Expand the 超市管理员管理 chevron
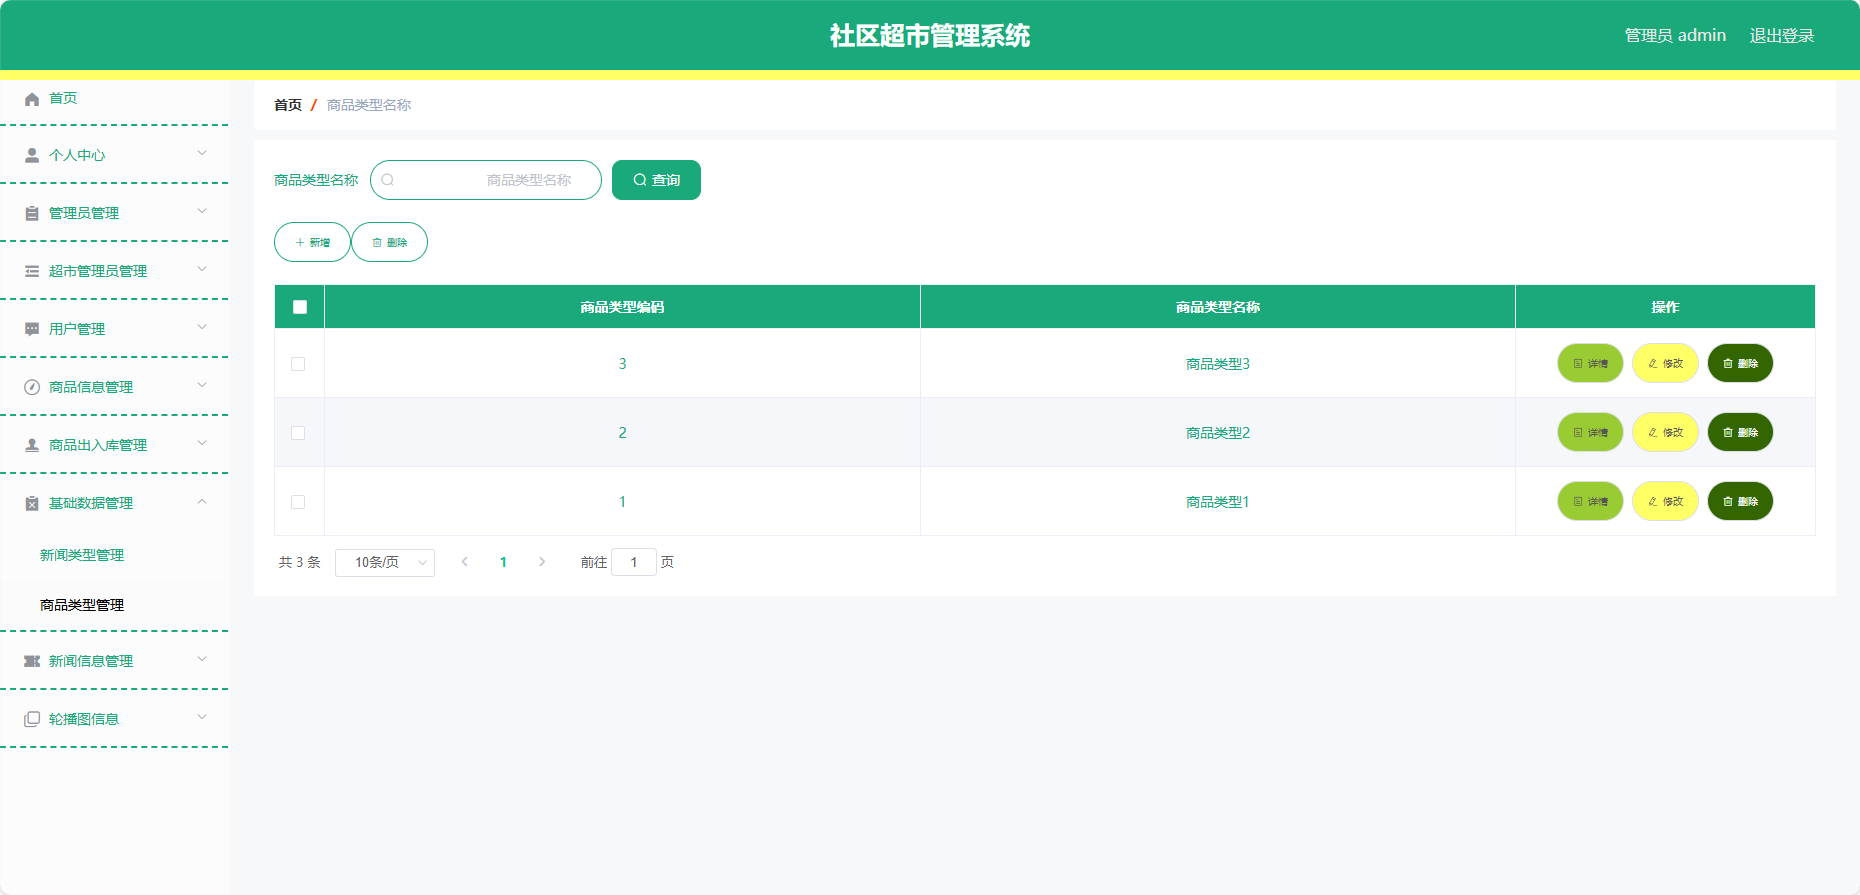This screenshot has height=895, width=1860. point(202,270)
